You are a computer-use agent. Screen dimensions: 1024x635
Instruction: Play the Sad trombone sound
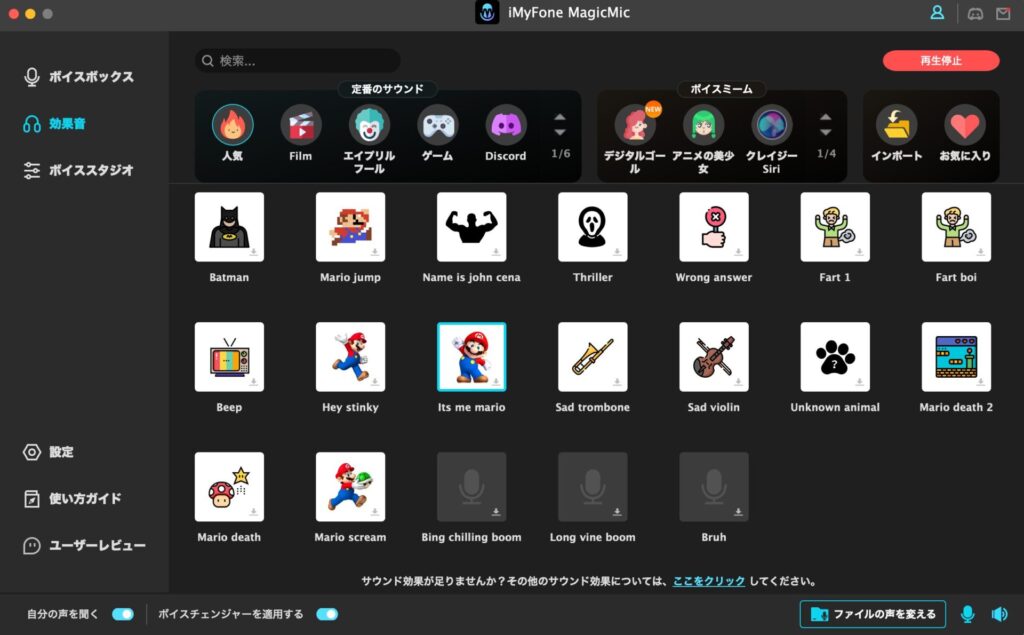click(x=592, y=357)
